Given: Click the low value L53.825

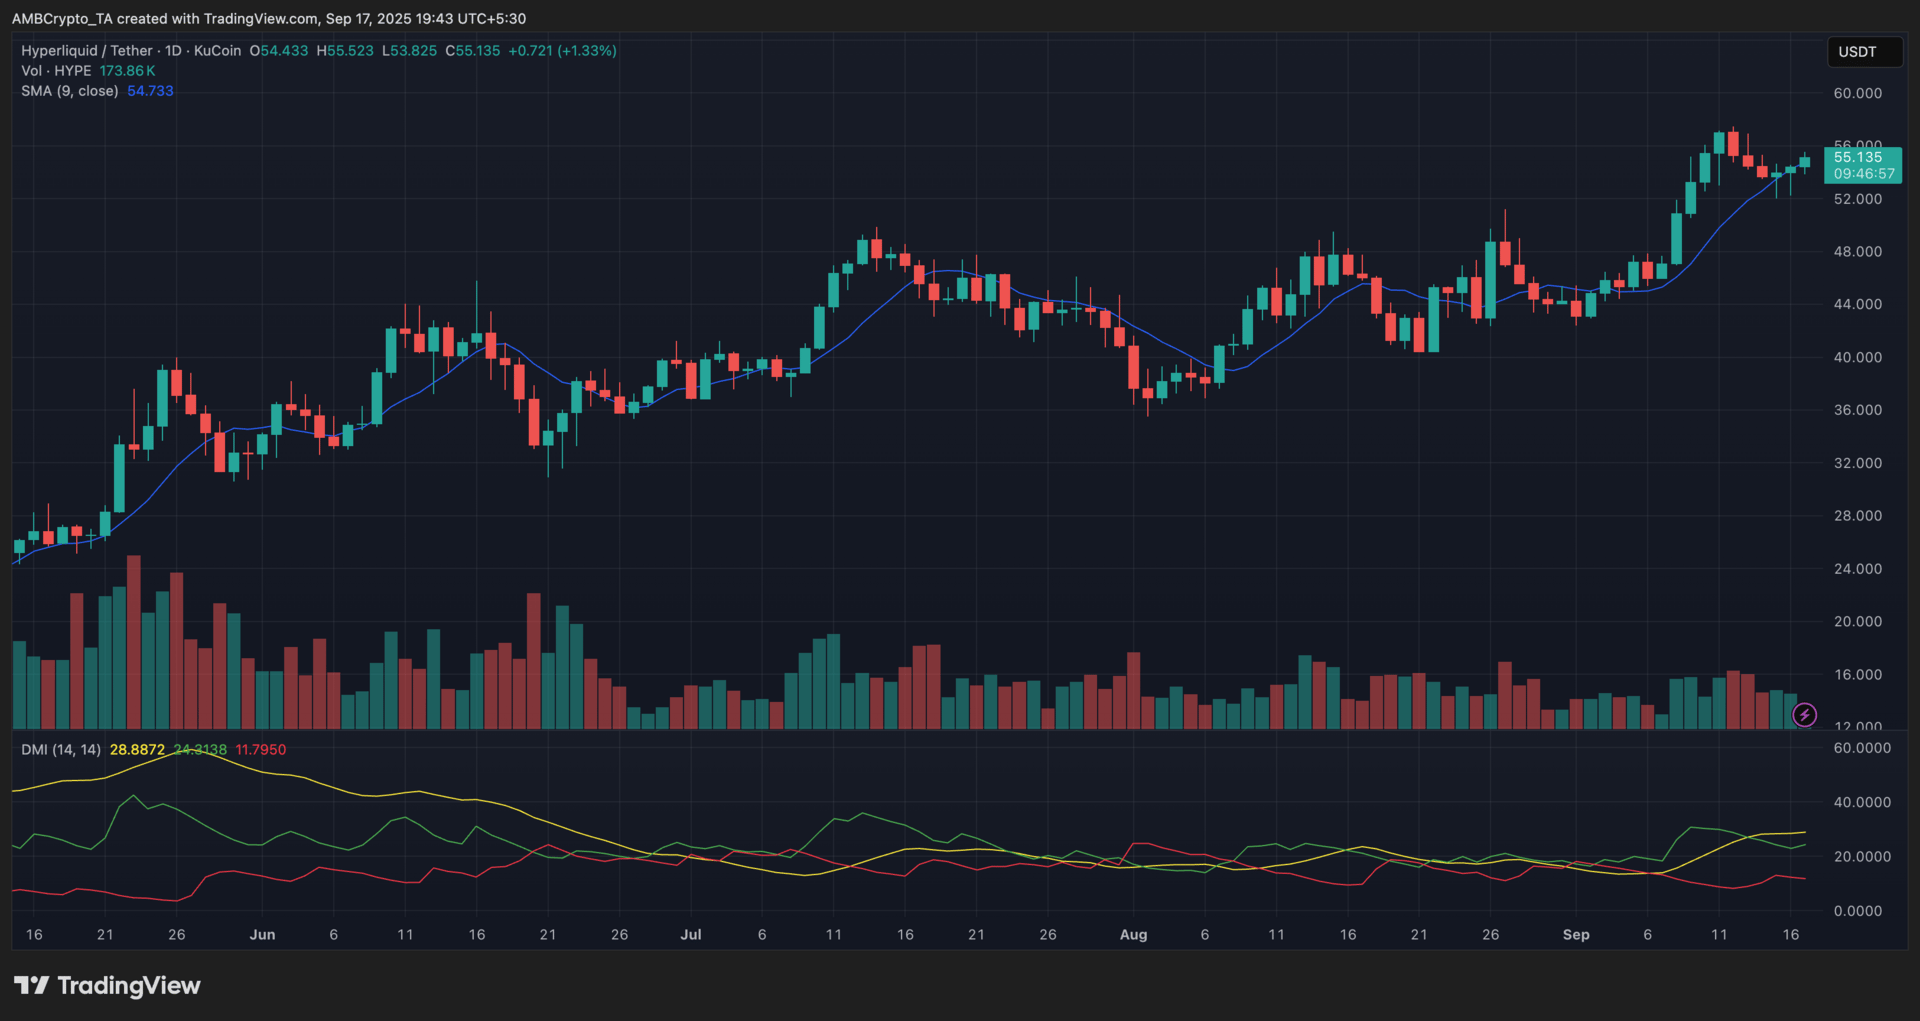Looking at the screenshot, I should tap(409, 50).
